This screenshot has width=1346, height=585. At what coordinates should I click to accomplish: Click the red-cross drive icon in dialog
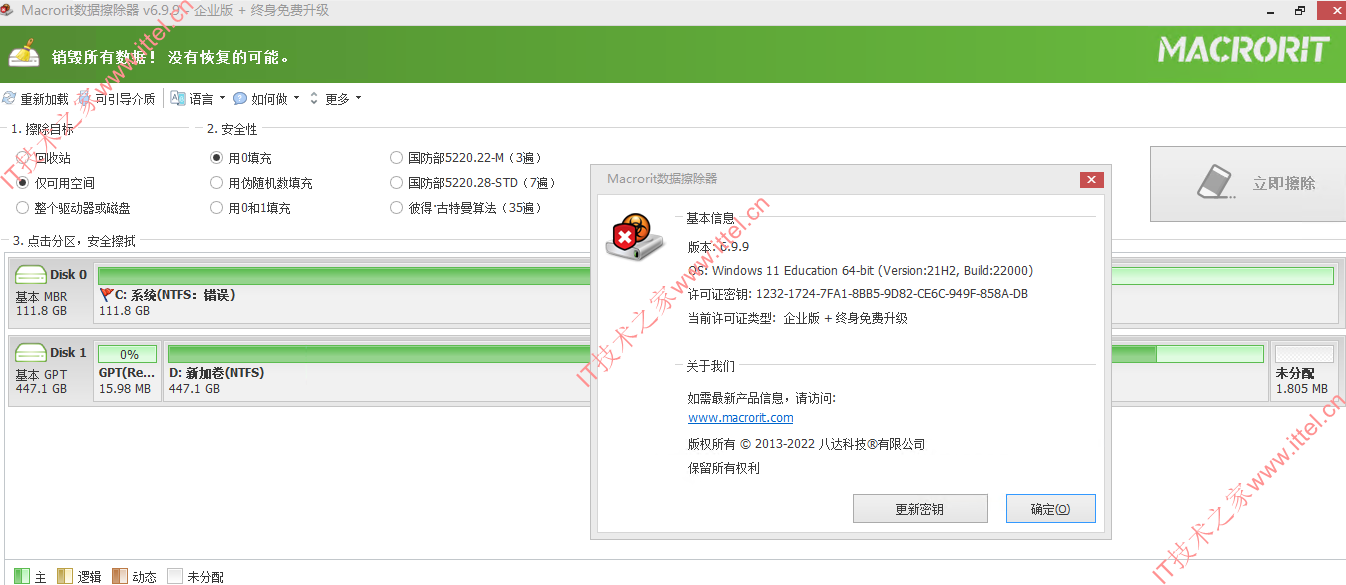[x=634, y=237]
